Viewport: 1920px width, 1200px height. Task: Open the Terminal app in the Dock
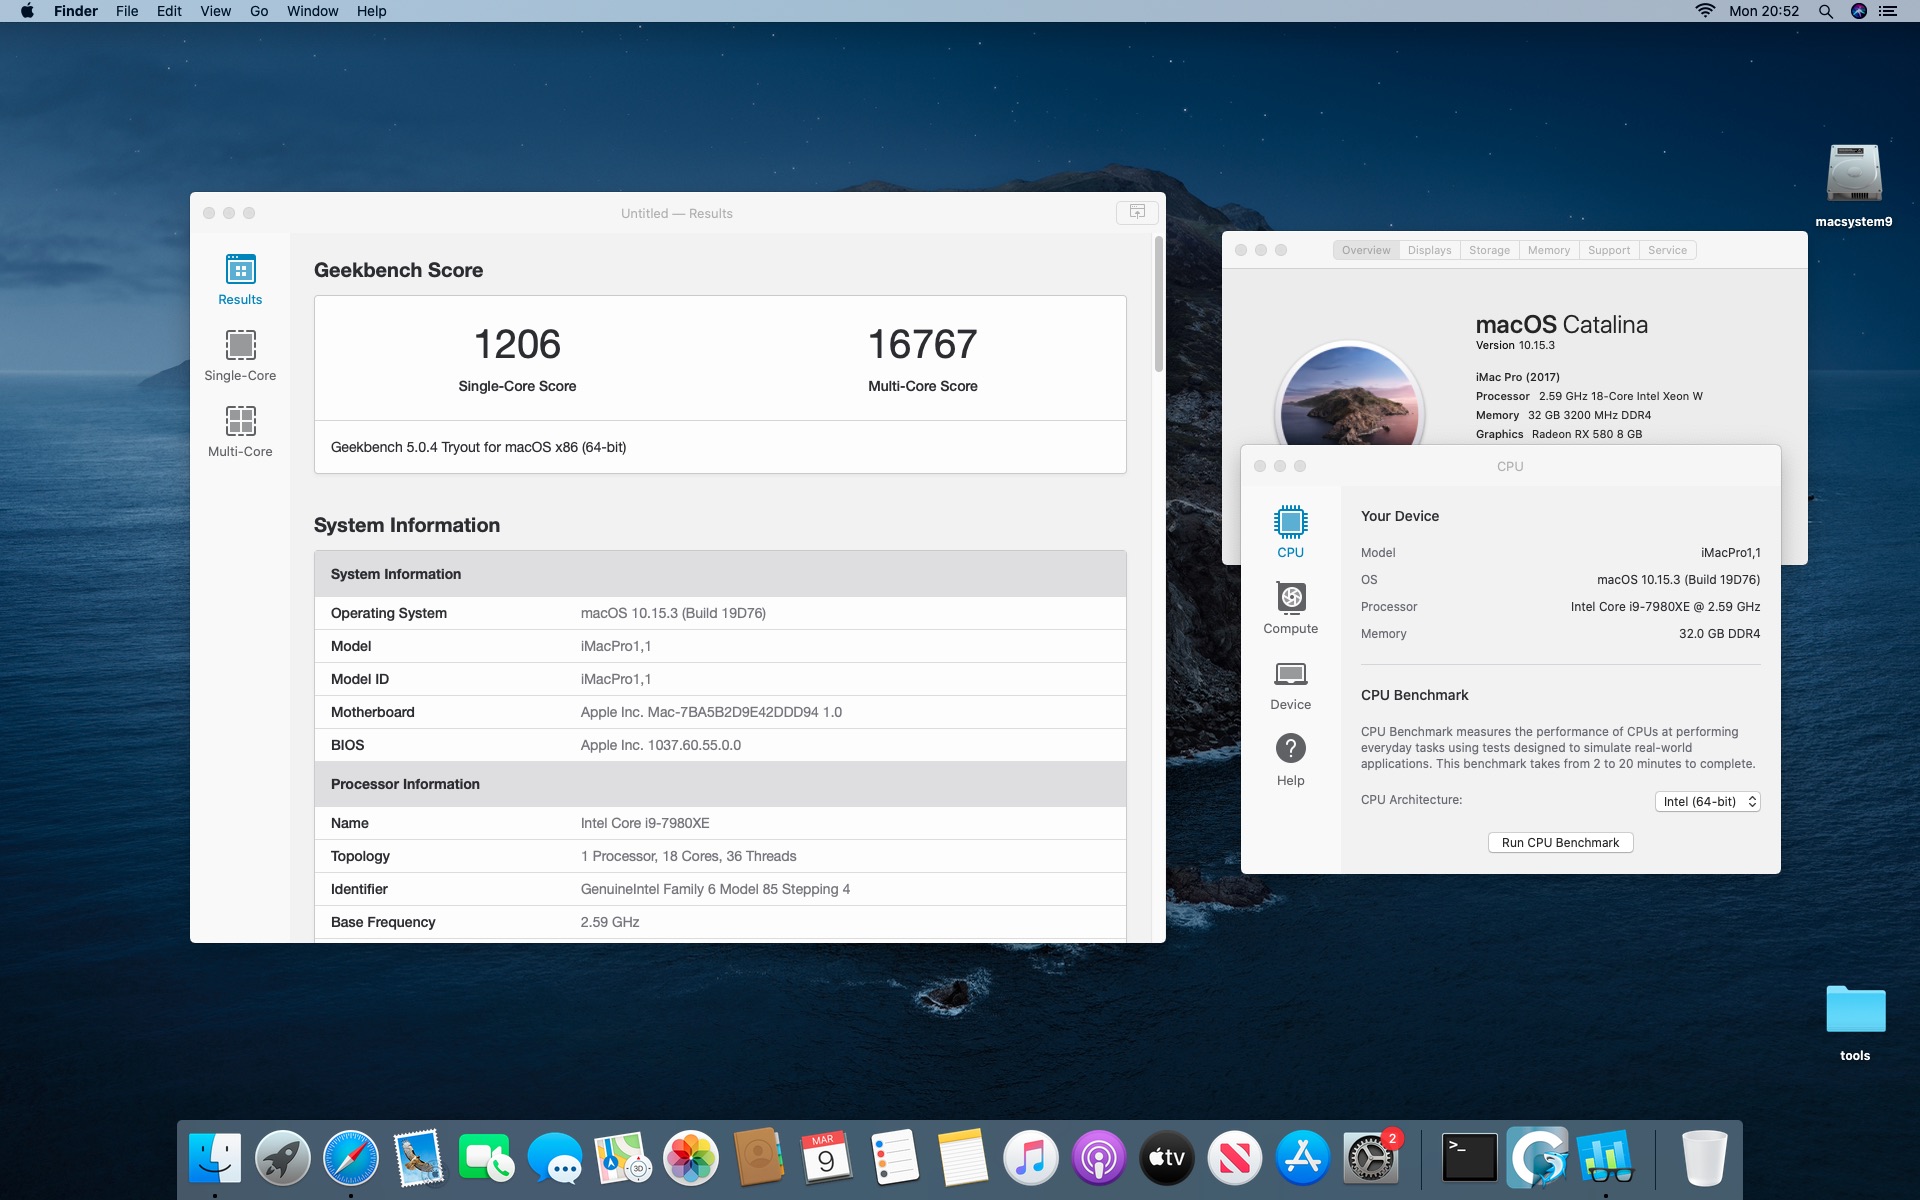point(1469,1159)
